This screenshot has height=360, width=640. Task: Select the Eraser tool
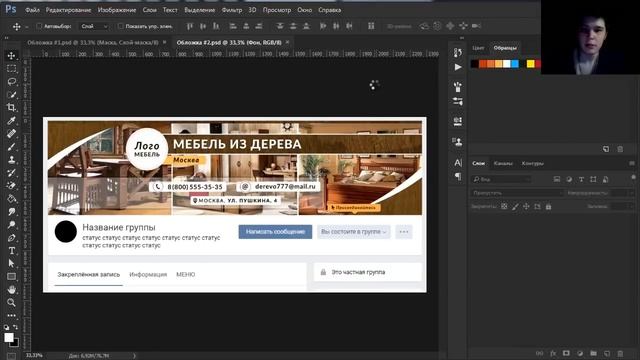coord(11,186)
